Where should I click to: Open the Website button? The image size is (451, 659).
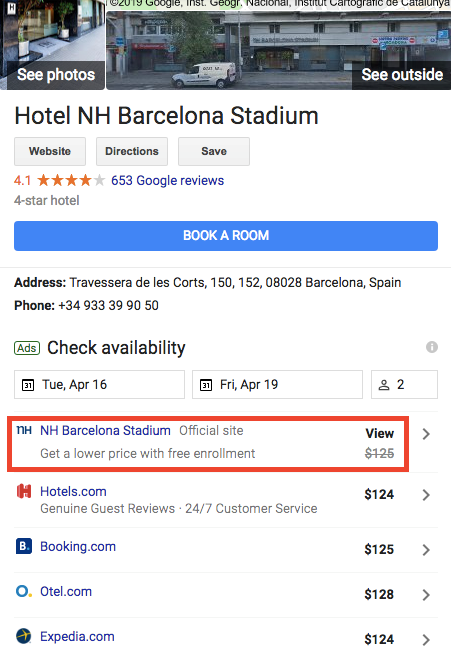tap(50, 151)
